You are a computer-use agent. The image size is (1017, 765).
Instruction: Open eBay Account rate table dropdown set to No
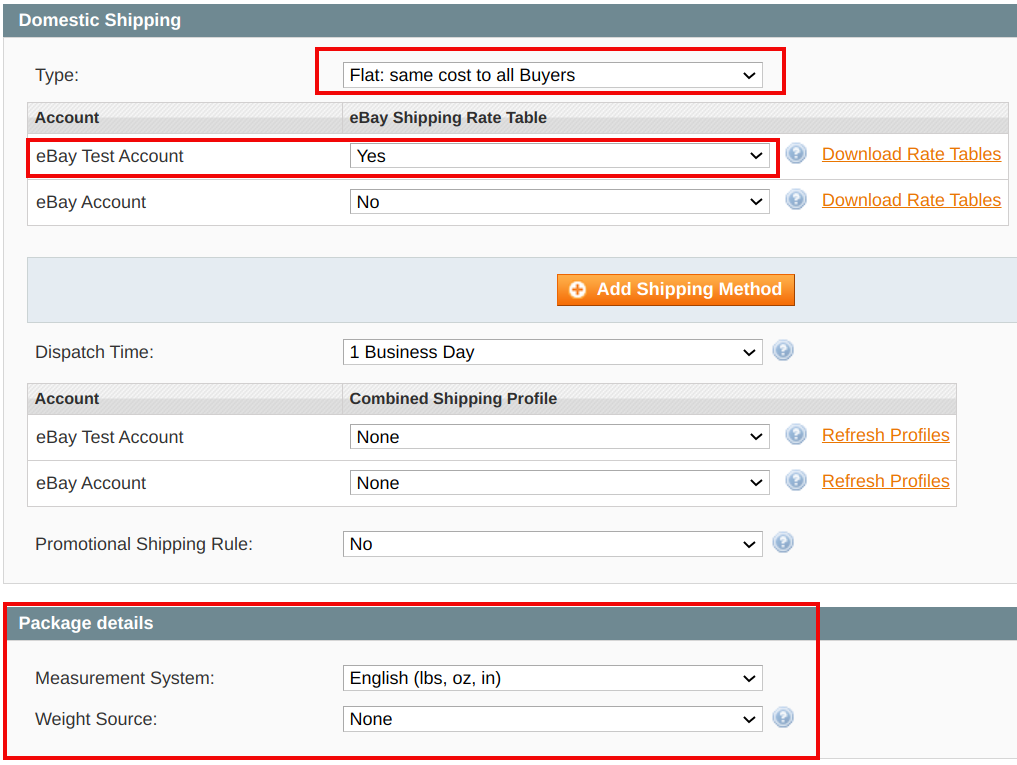(559, 202)
